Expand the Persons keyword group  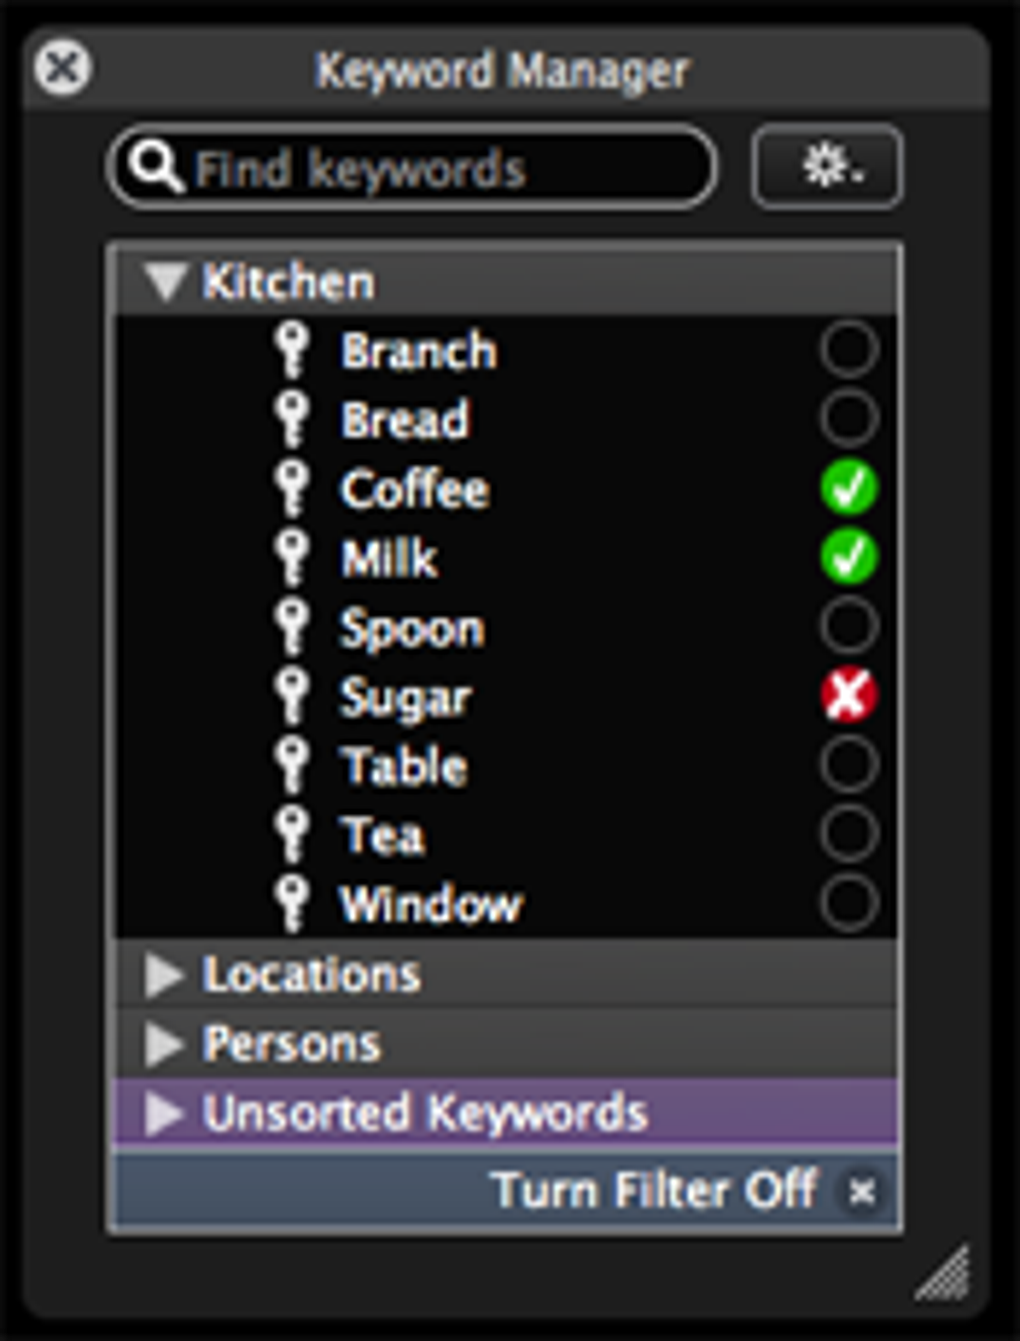click(x=164, y=1044)
